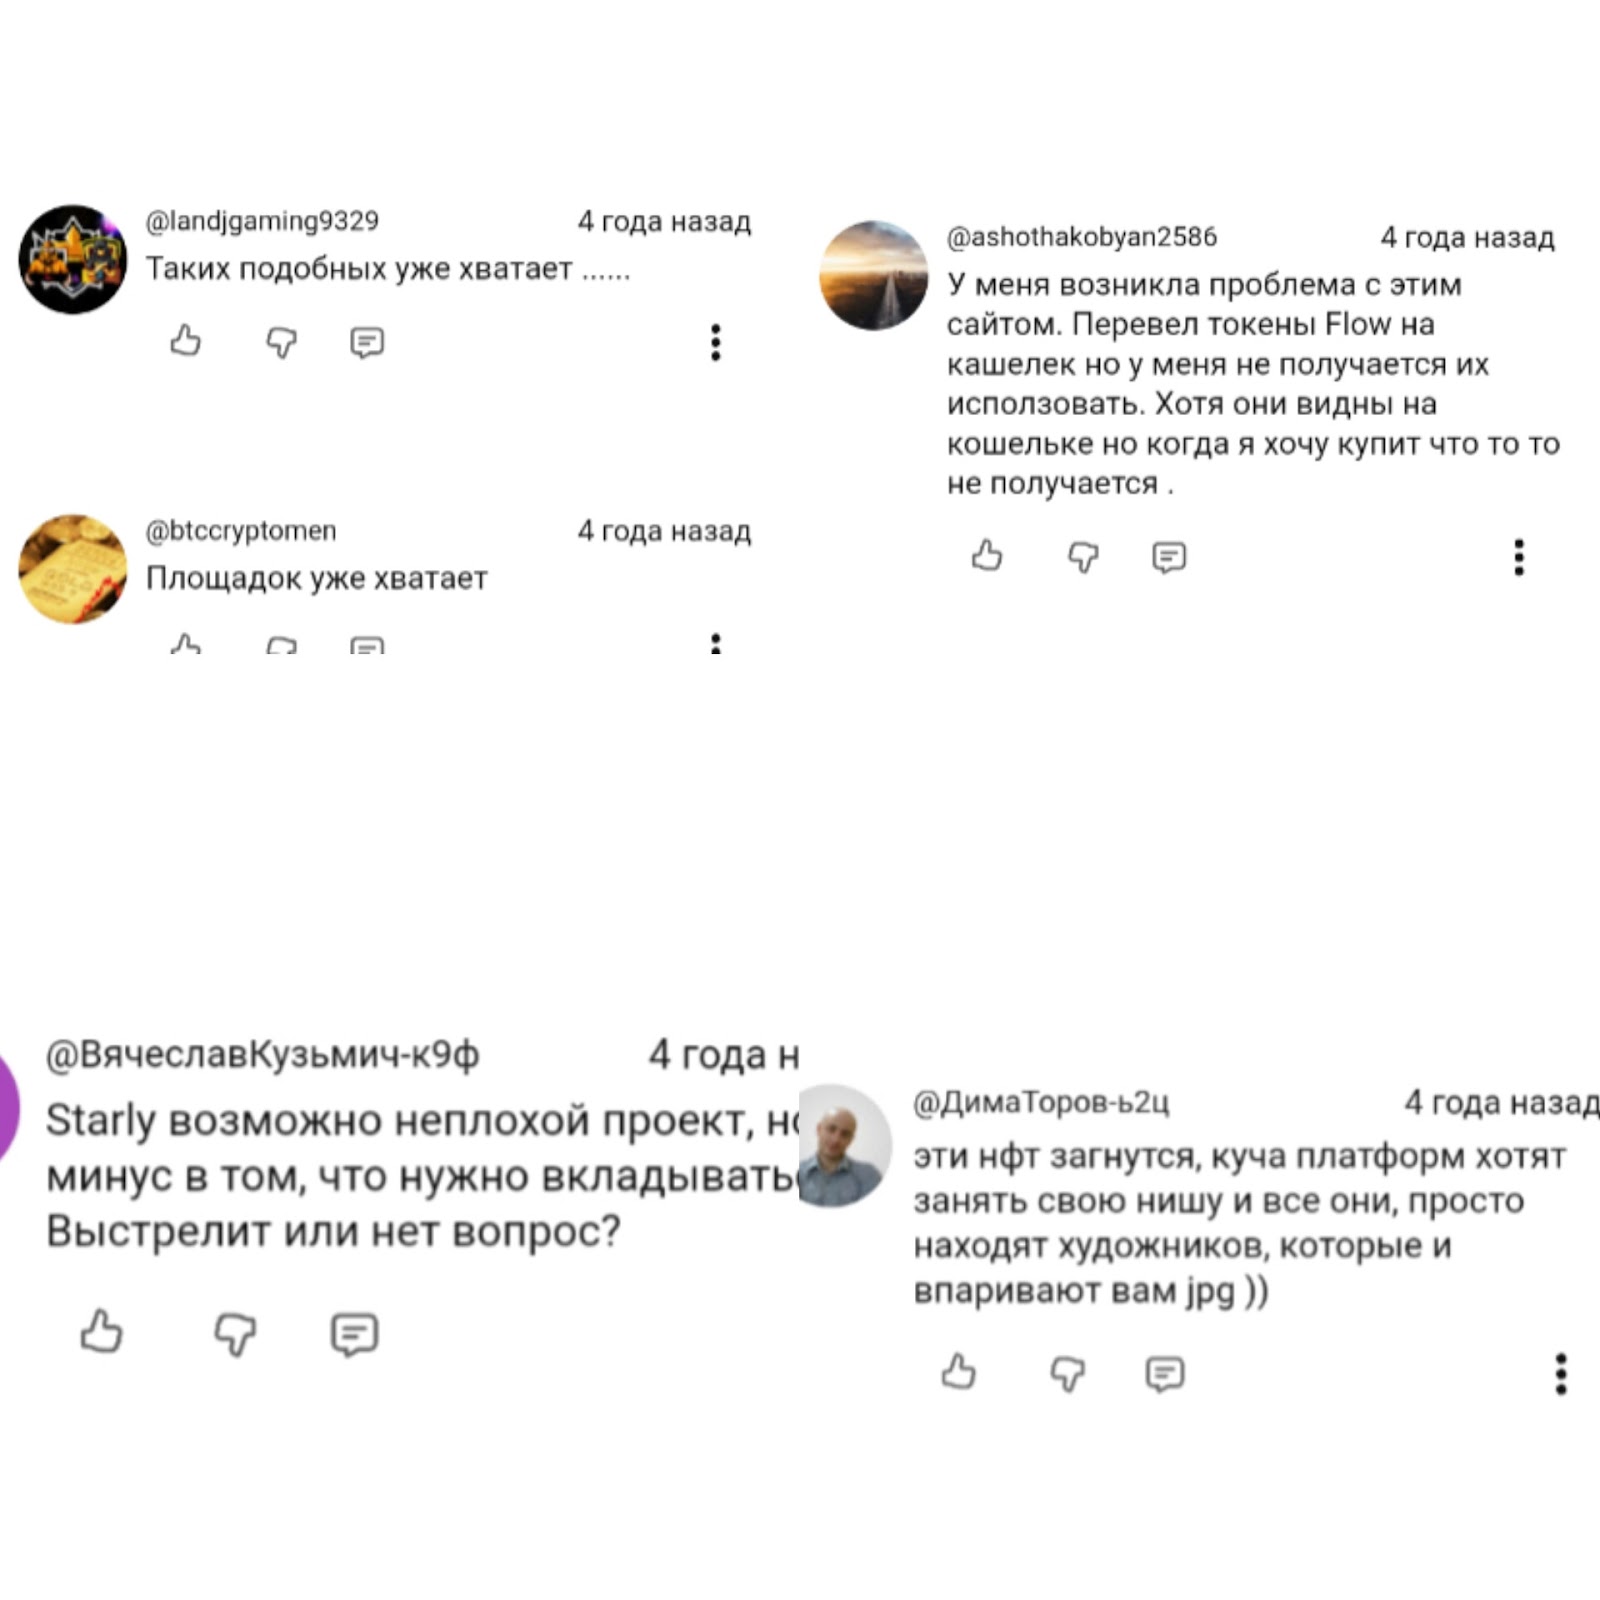The width and height of the screenshot is (1600, 1600).
Task: Dislike the comment by @landjgaming9329
Action: (282, 343)
